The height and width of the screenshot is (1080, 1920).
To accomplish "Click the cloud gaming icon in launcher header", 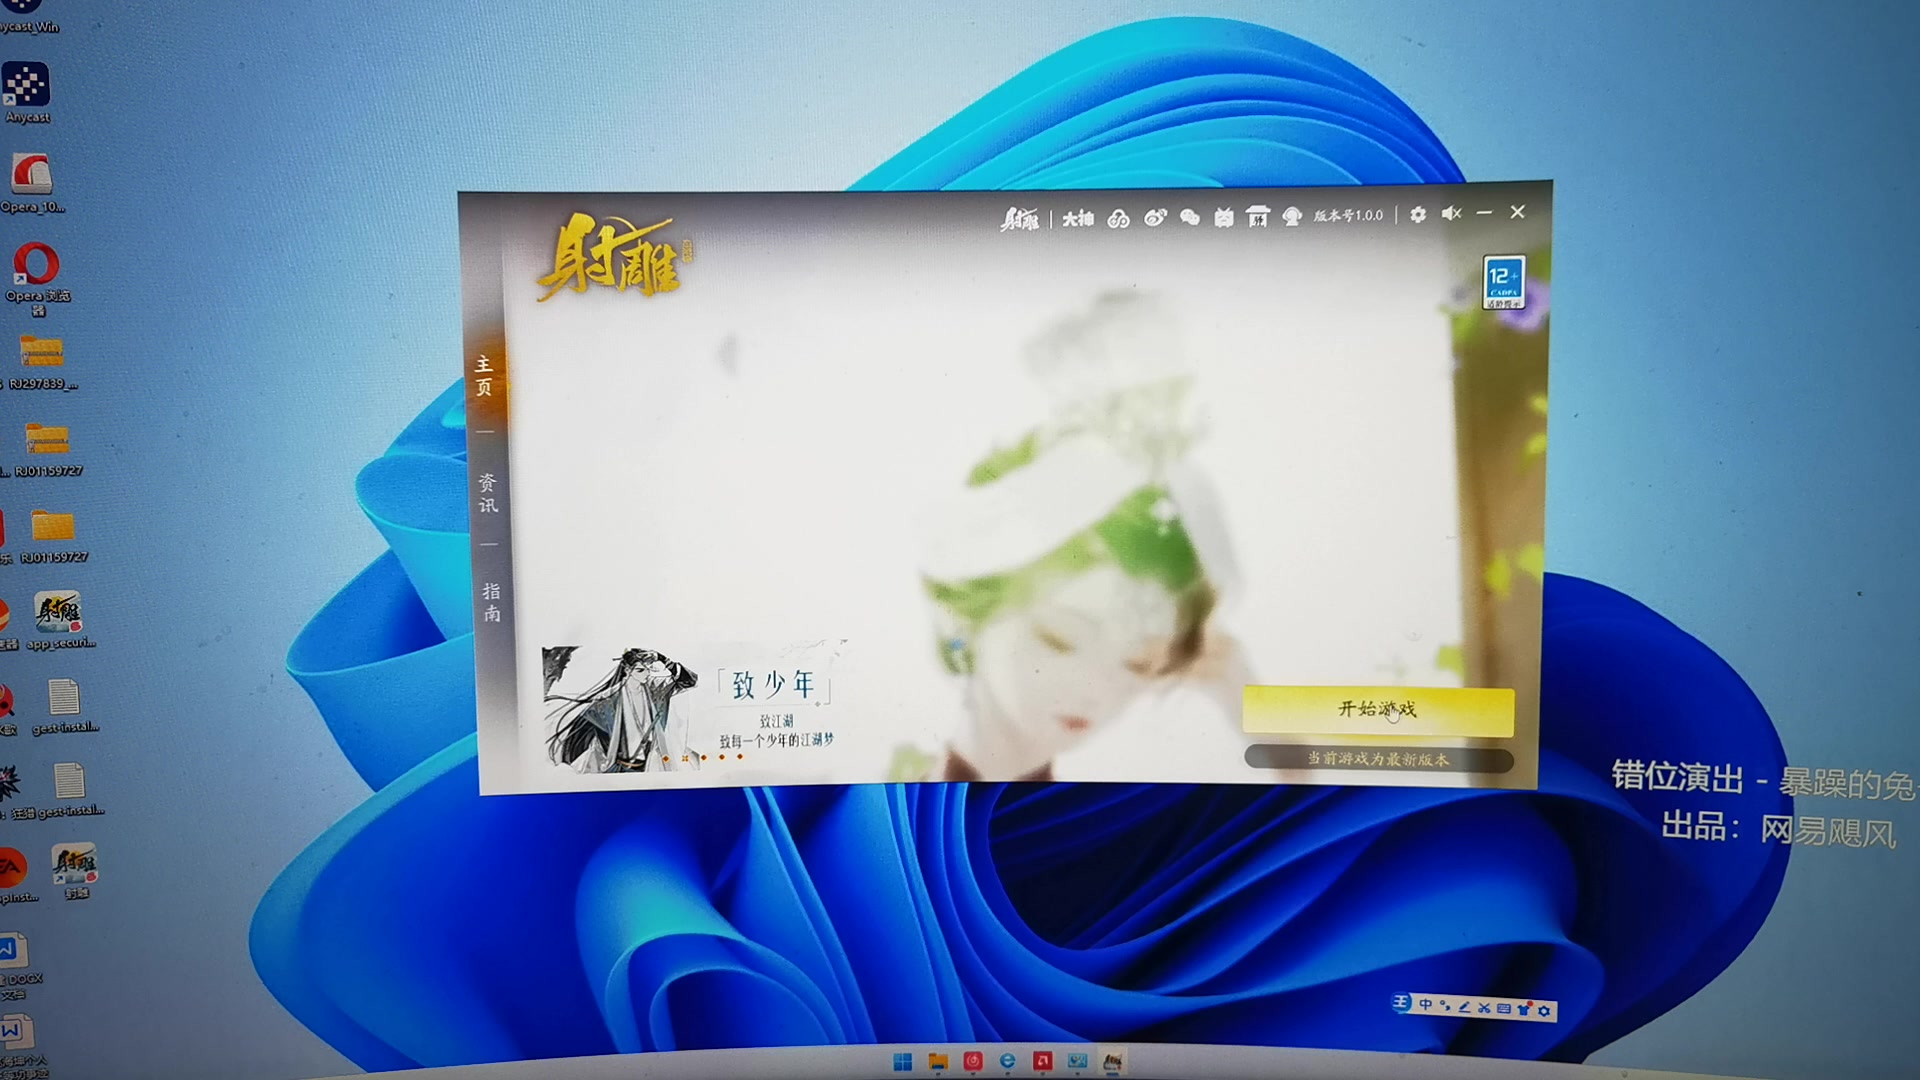I will pyautogui.click(x=1119, y=218).
